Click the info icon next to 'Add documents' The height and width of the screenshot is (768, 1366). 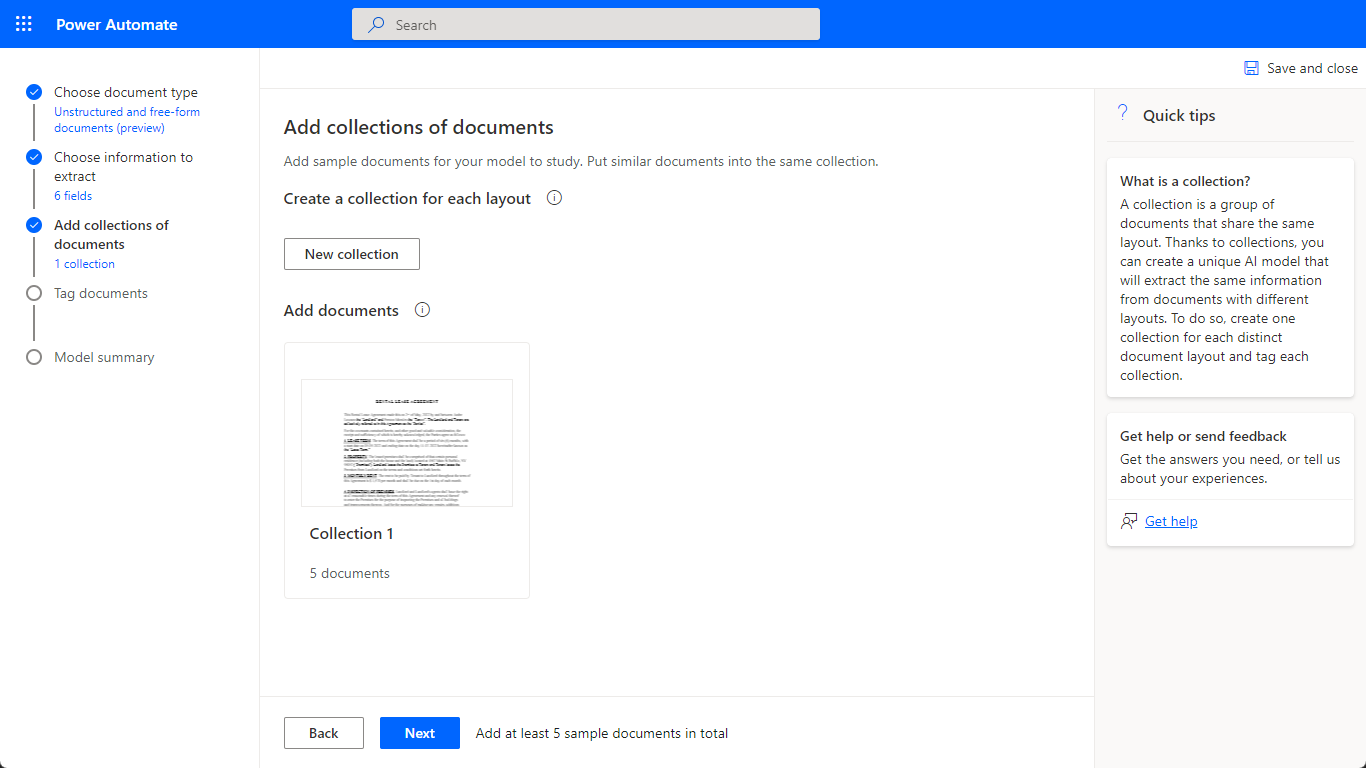(422, 310)
